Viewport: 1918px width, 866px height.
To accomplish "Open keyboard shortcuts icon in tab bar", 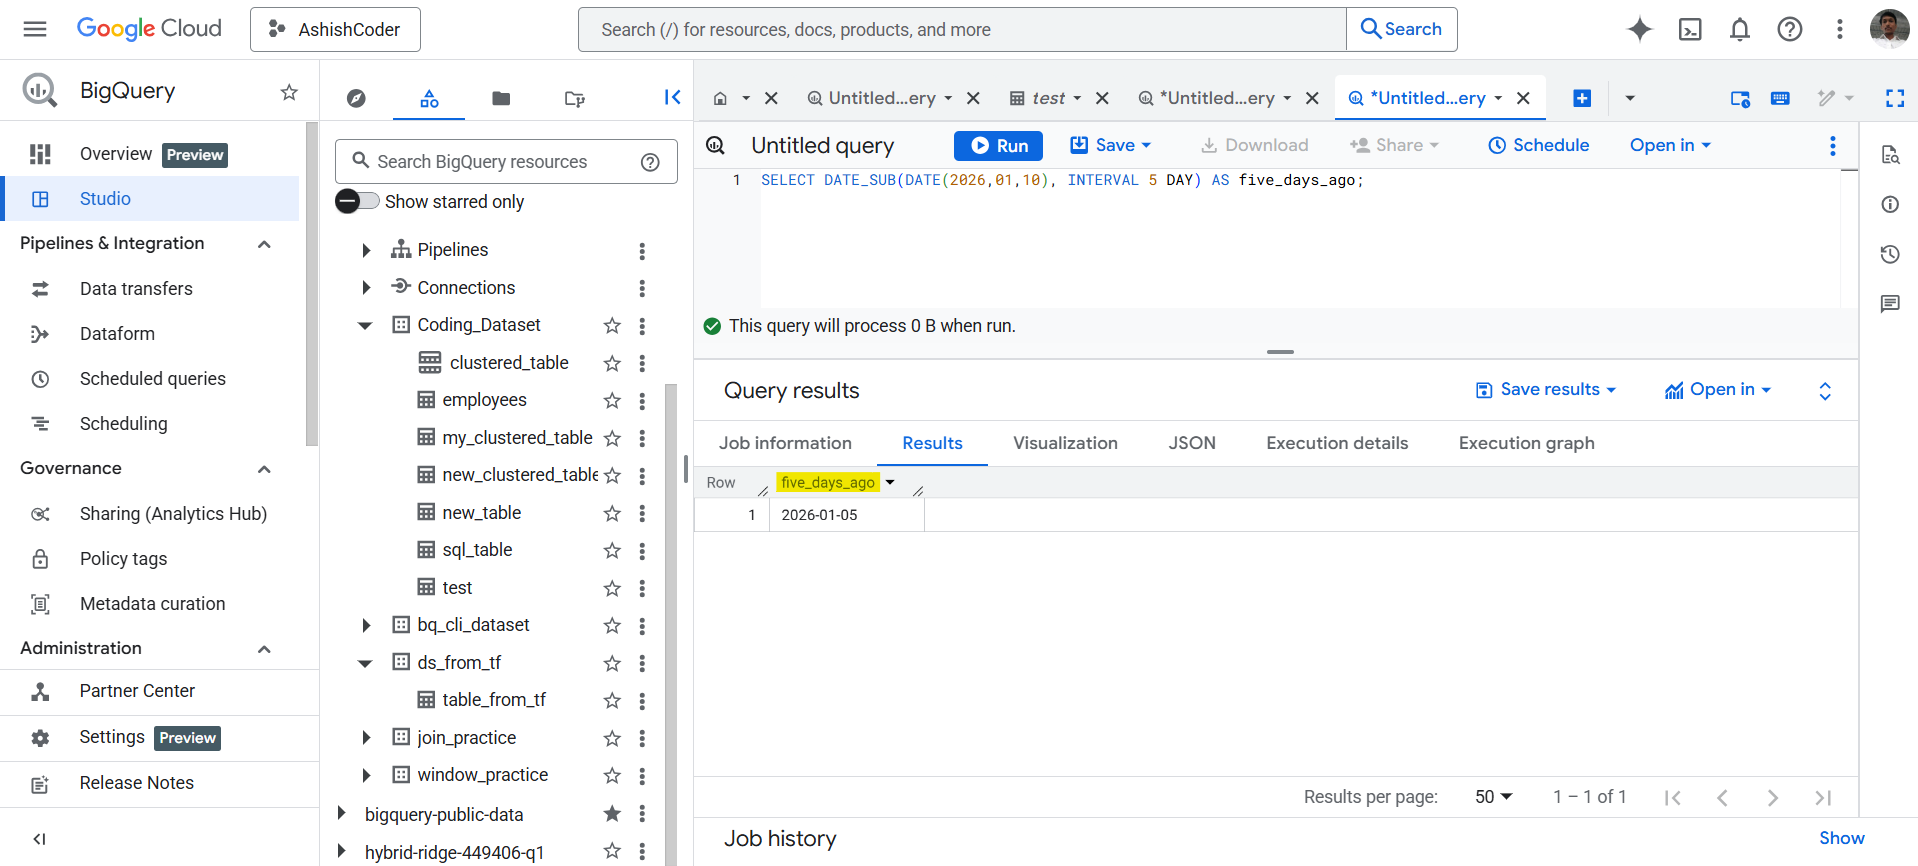I will (1780, 98).
